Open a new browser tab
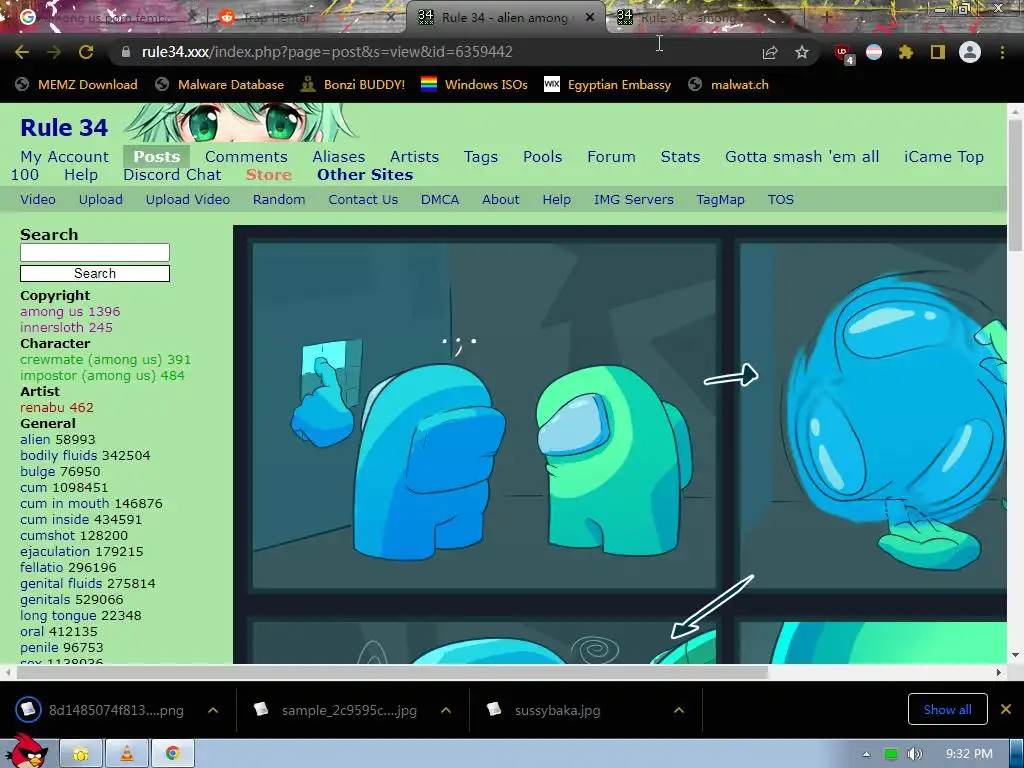Viewport: 1024px width, 768px height. click(x=826, y=18)
